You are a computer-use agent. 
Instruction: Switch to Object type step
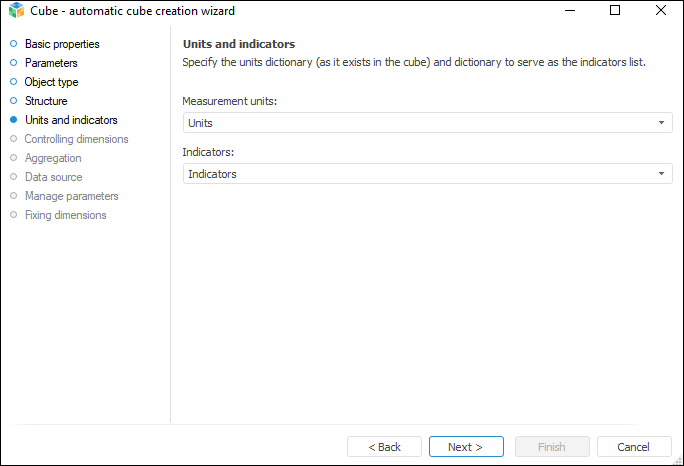tap(51, 82)
